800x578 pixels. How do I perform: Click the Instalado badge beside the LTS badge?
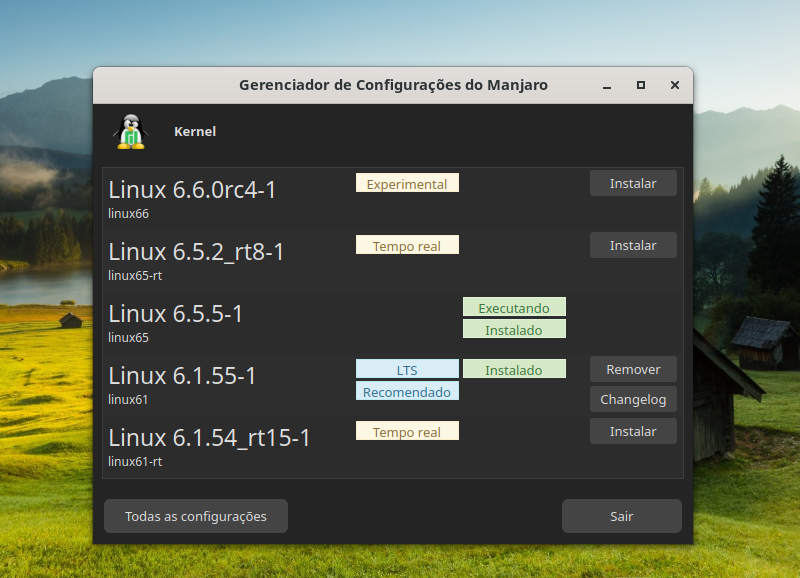(514, 368)
